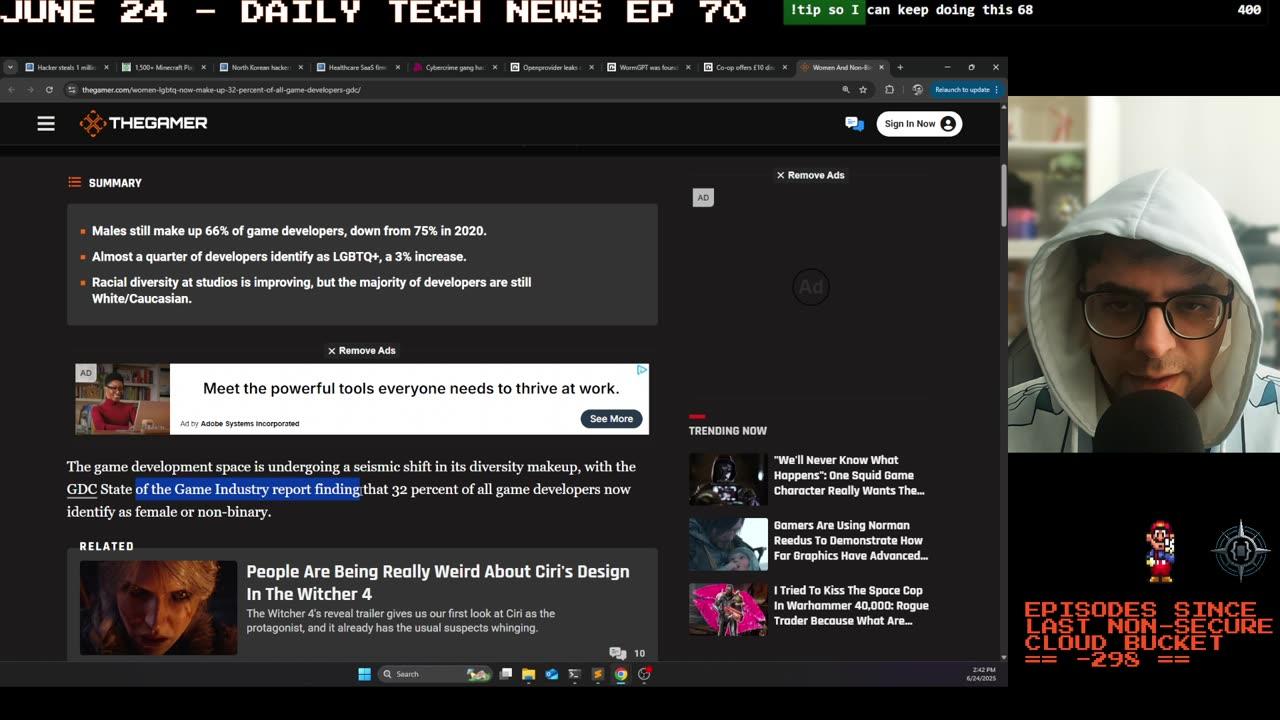Reload the page with refresh icon

49,89
